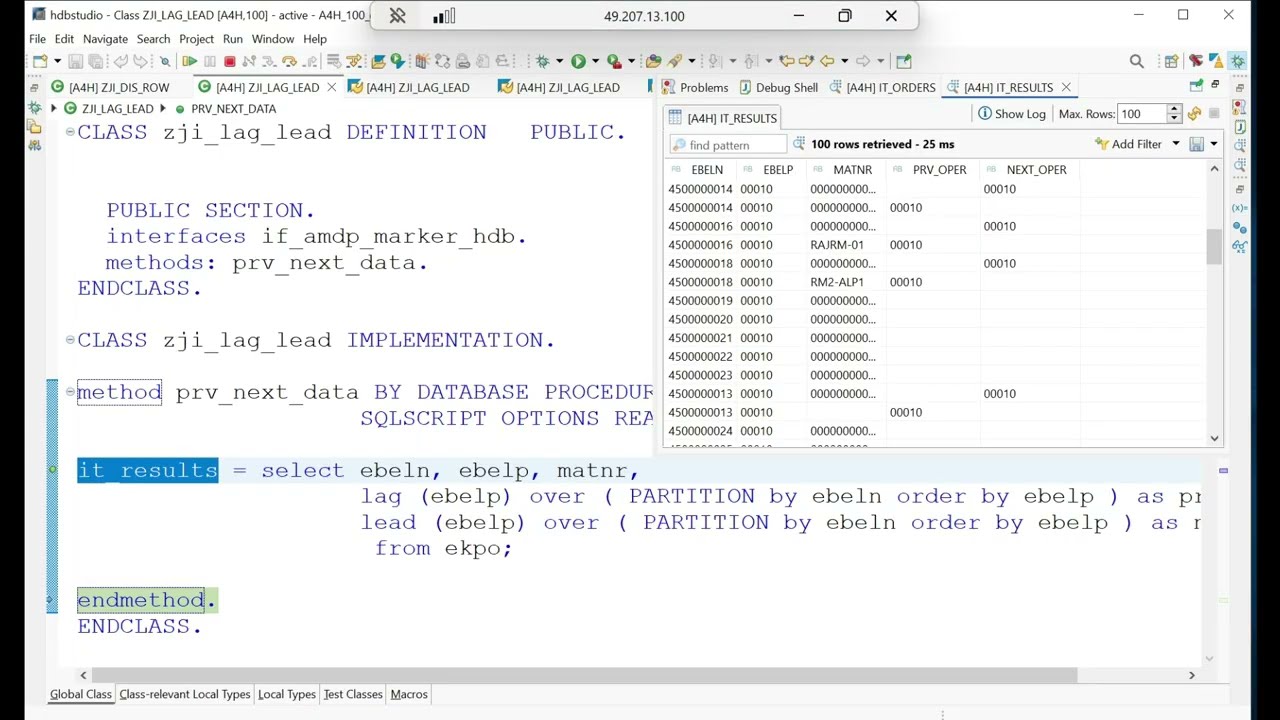Screen dimensions: 1280x720
Task: Click the red Terminate debug icon
Action: [229, 61]
